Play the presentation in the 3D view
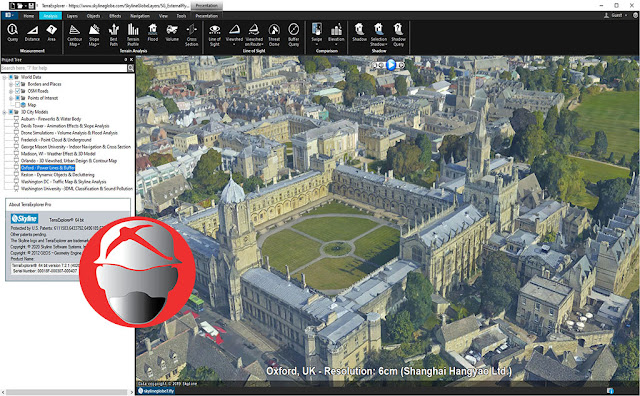Screen dimensions: 640x396 pyautogui.click(x=391, y=65)
